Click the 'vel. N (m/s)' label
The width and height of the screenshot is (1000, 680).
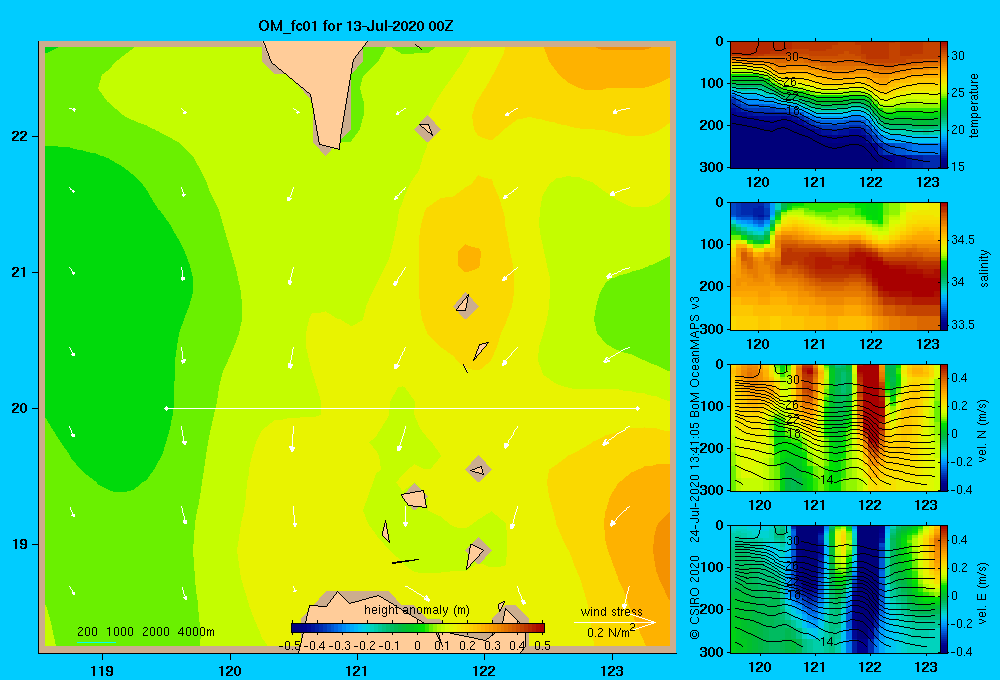coord(983,431)
